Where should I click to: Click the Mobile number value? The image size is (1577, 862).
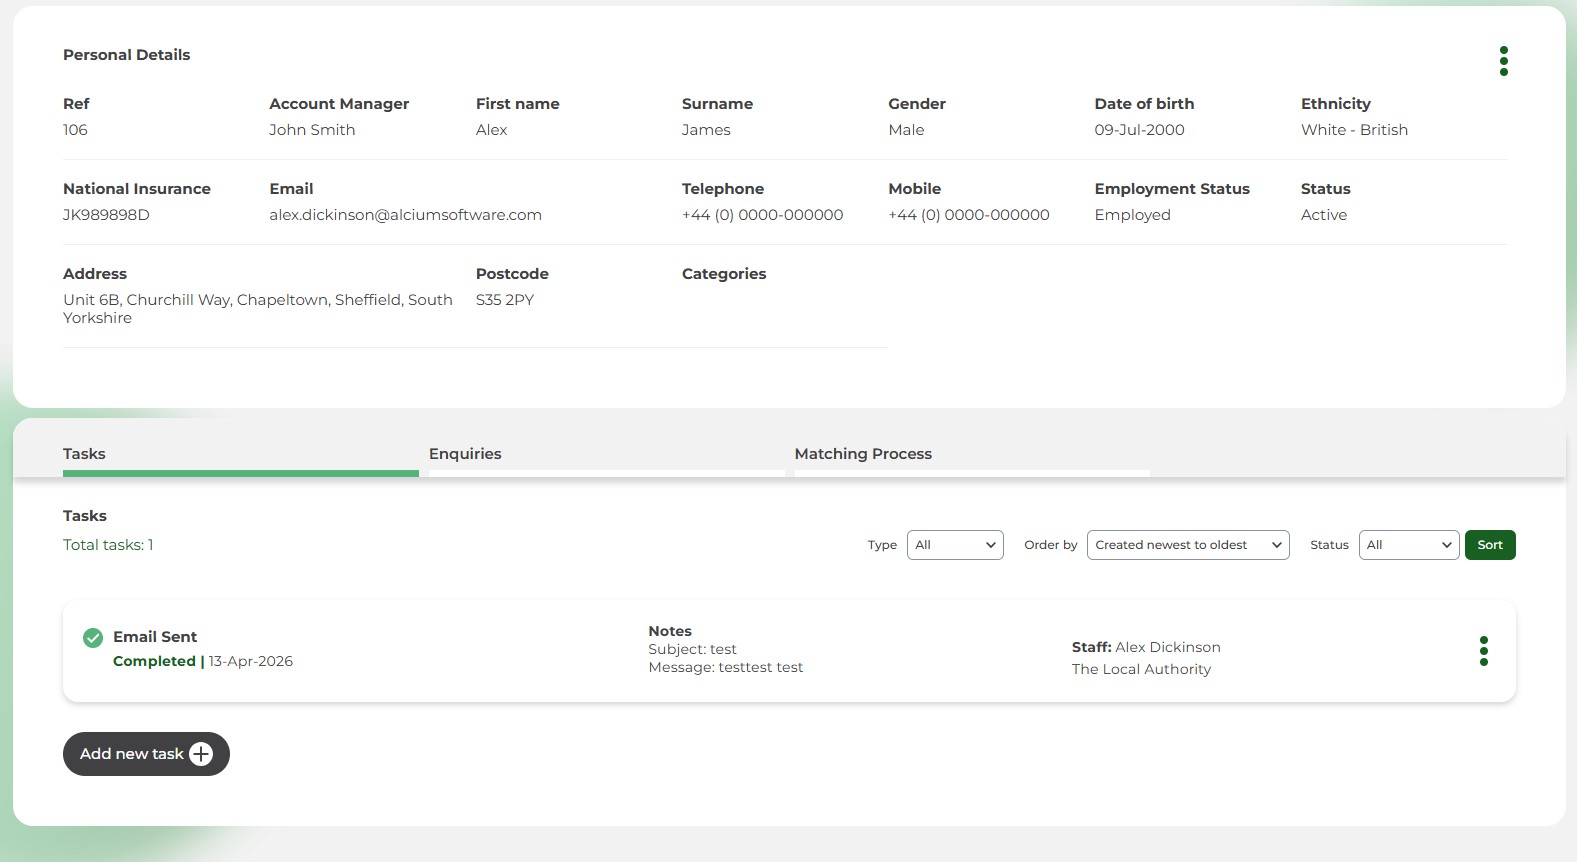[x=969, y=215]
